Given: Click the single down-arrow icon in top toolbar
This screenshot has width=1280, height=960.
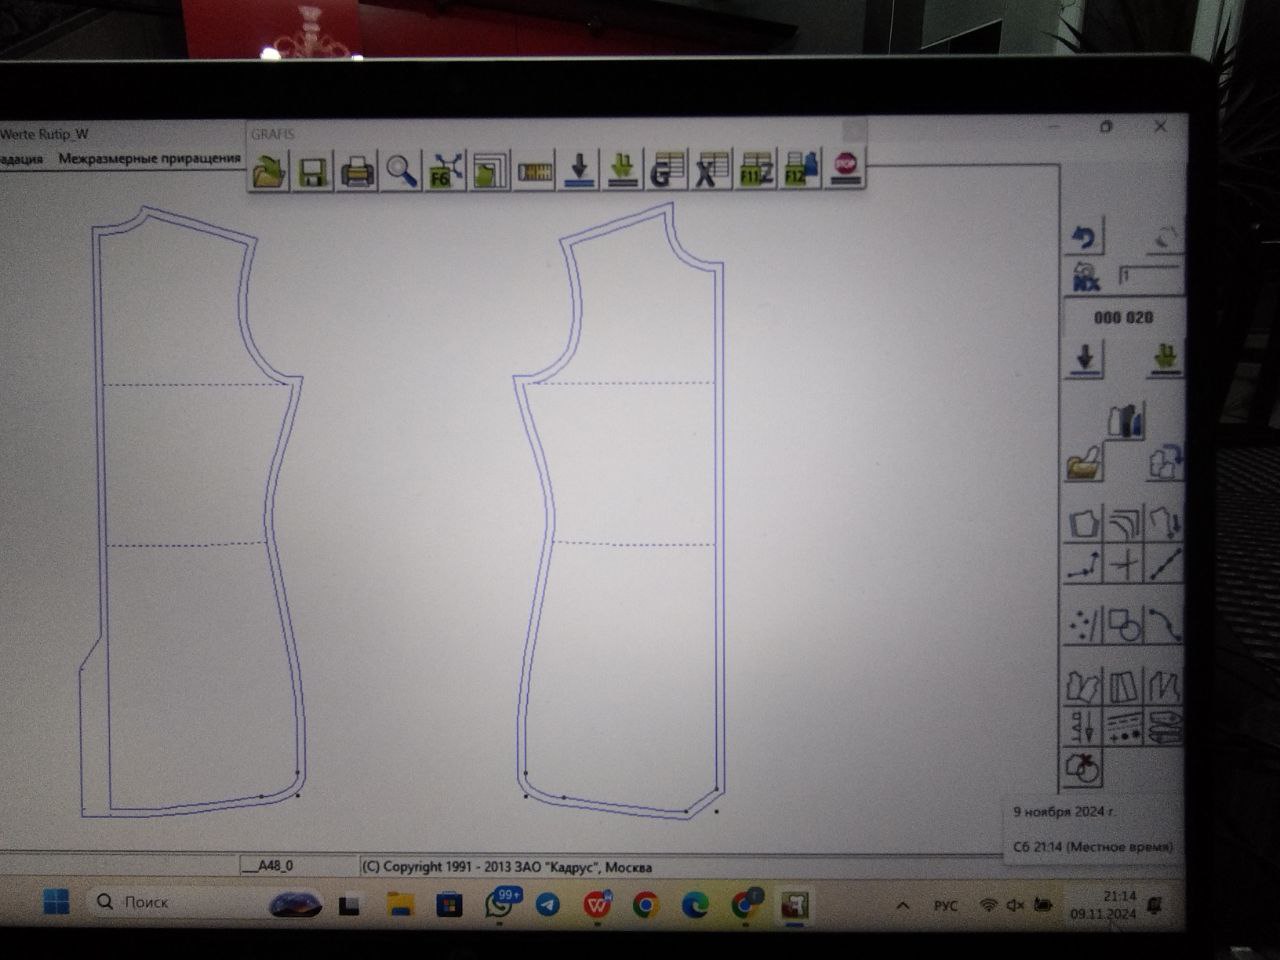Looking at the screenshot, I should tap(579, 169).
